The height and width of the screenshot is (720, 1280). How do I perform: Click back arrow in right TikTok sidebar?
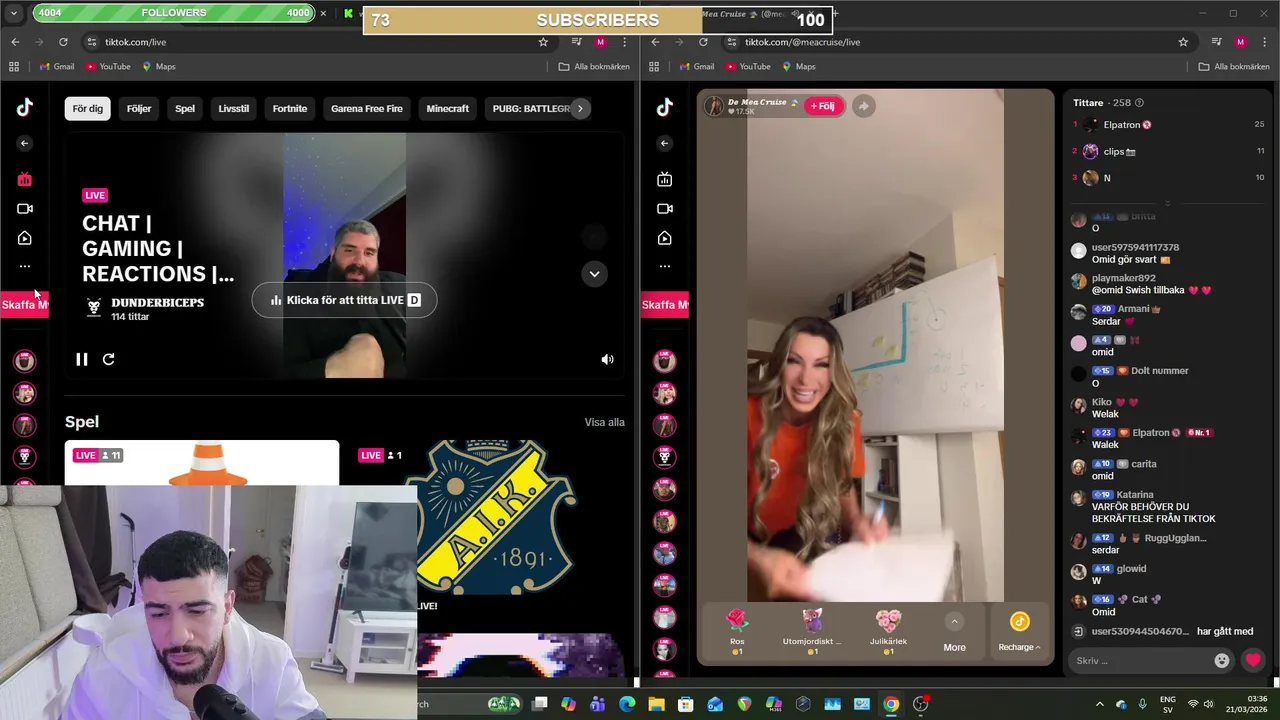[665, 143]
